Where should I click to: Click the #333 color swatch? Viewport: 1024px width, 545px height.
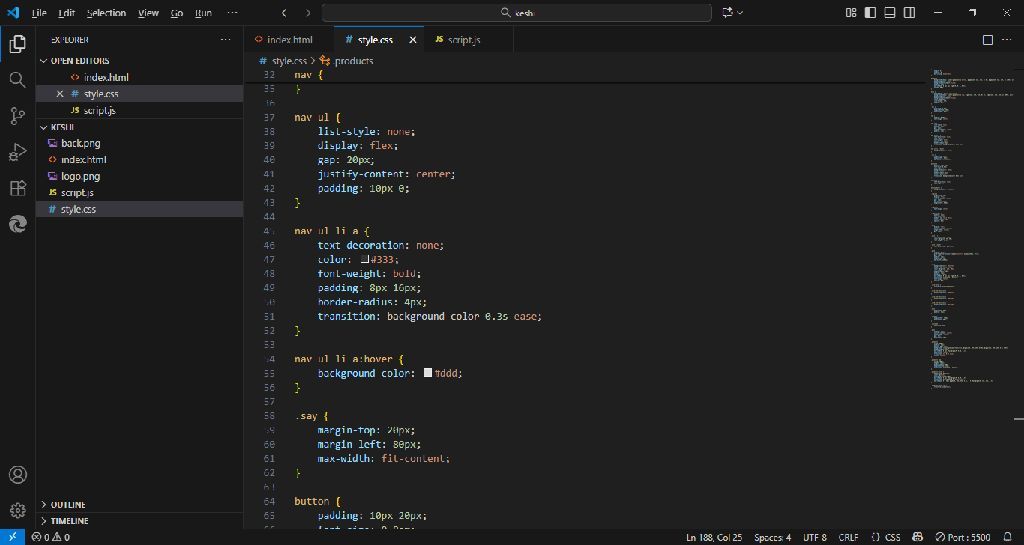pyautogui.click(x=366, y=259)
